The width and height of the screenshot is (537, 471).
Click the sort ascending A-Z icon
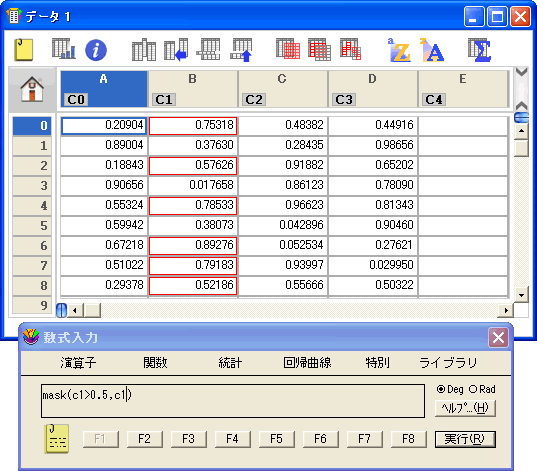click(x=399, y=50)
